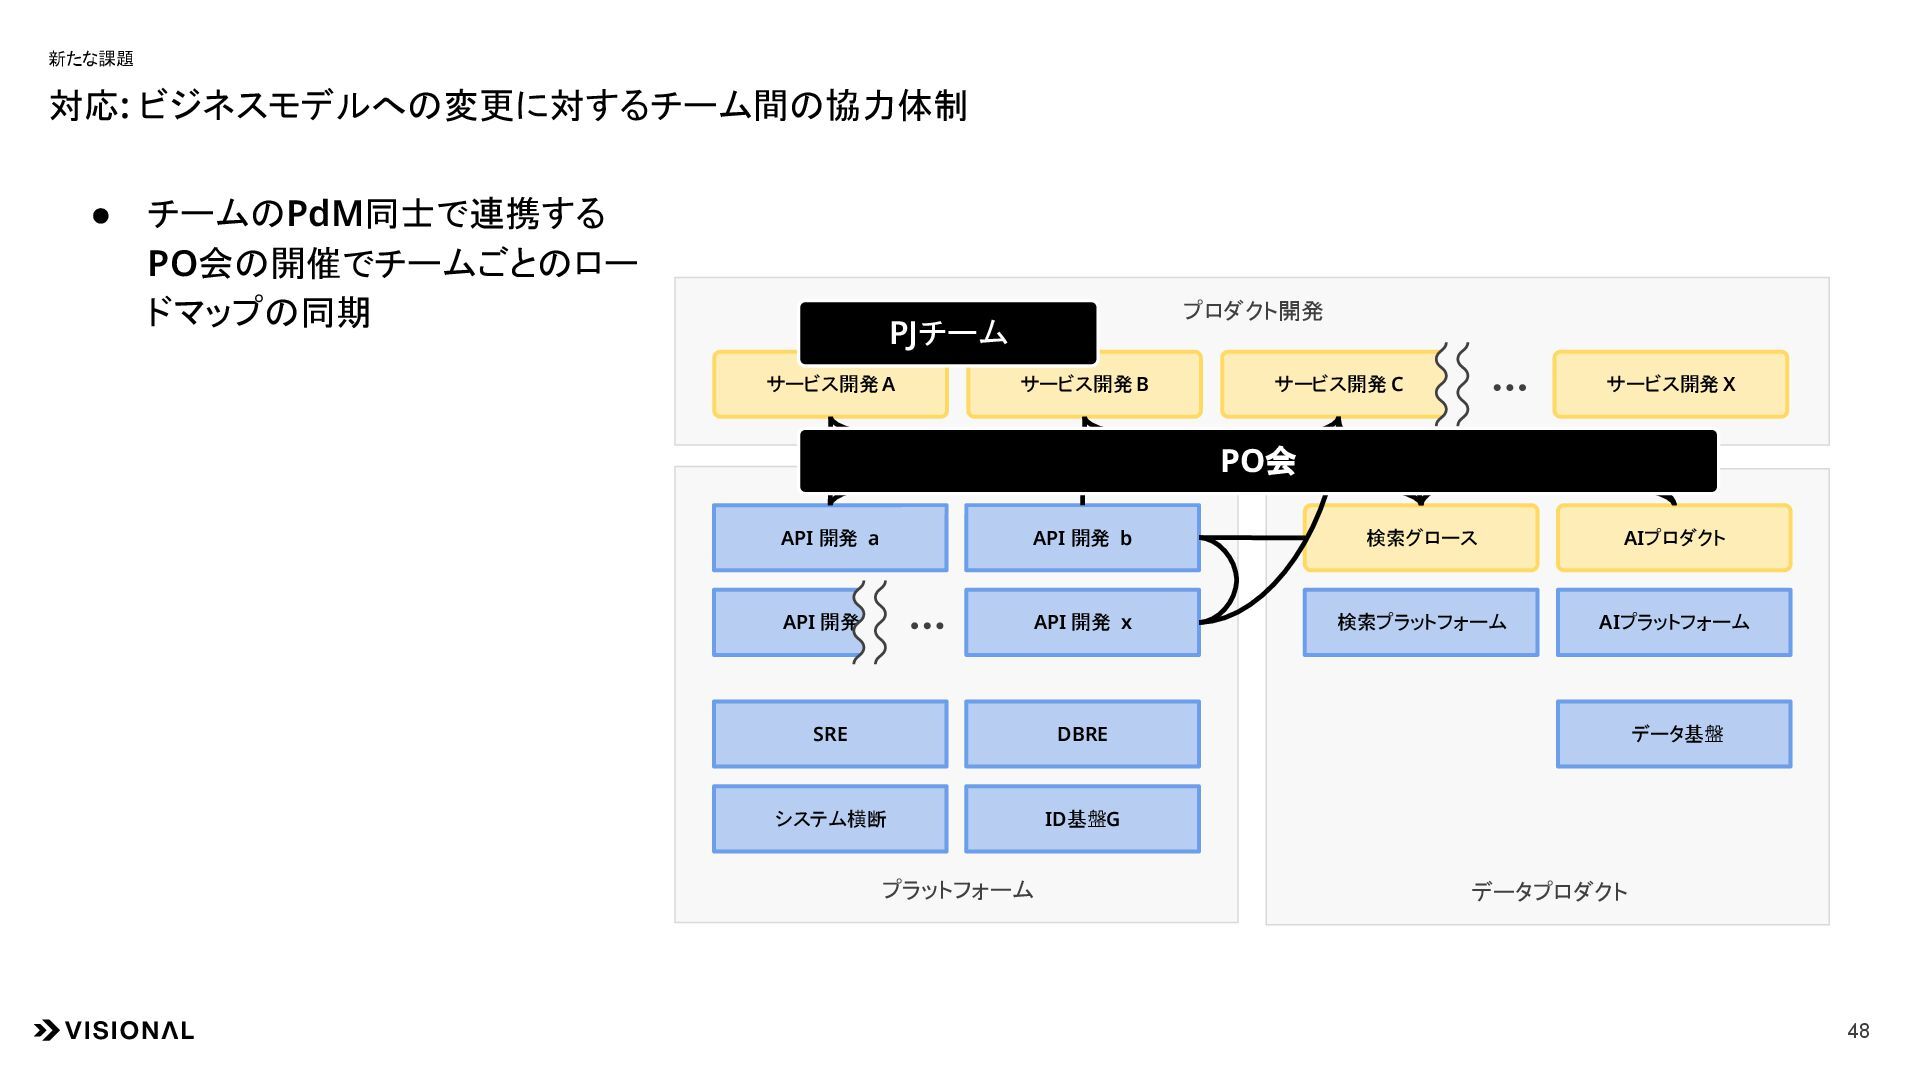The width and height of the screenshot is (1920, 1080).
Task: Select the システム横断 box
Action: [830, 819]
